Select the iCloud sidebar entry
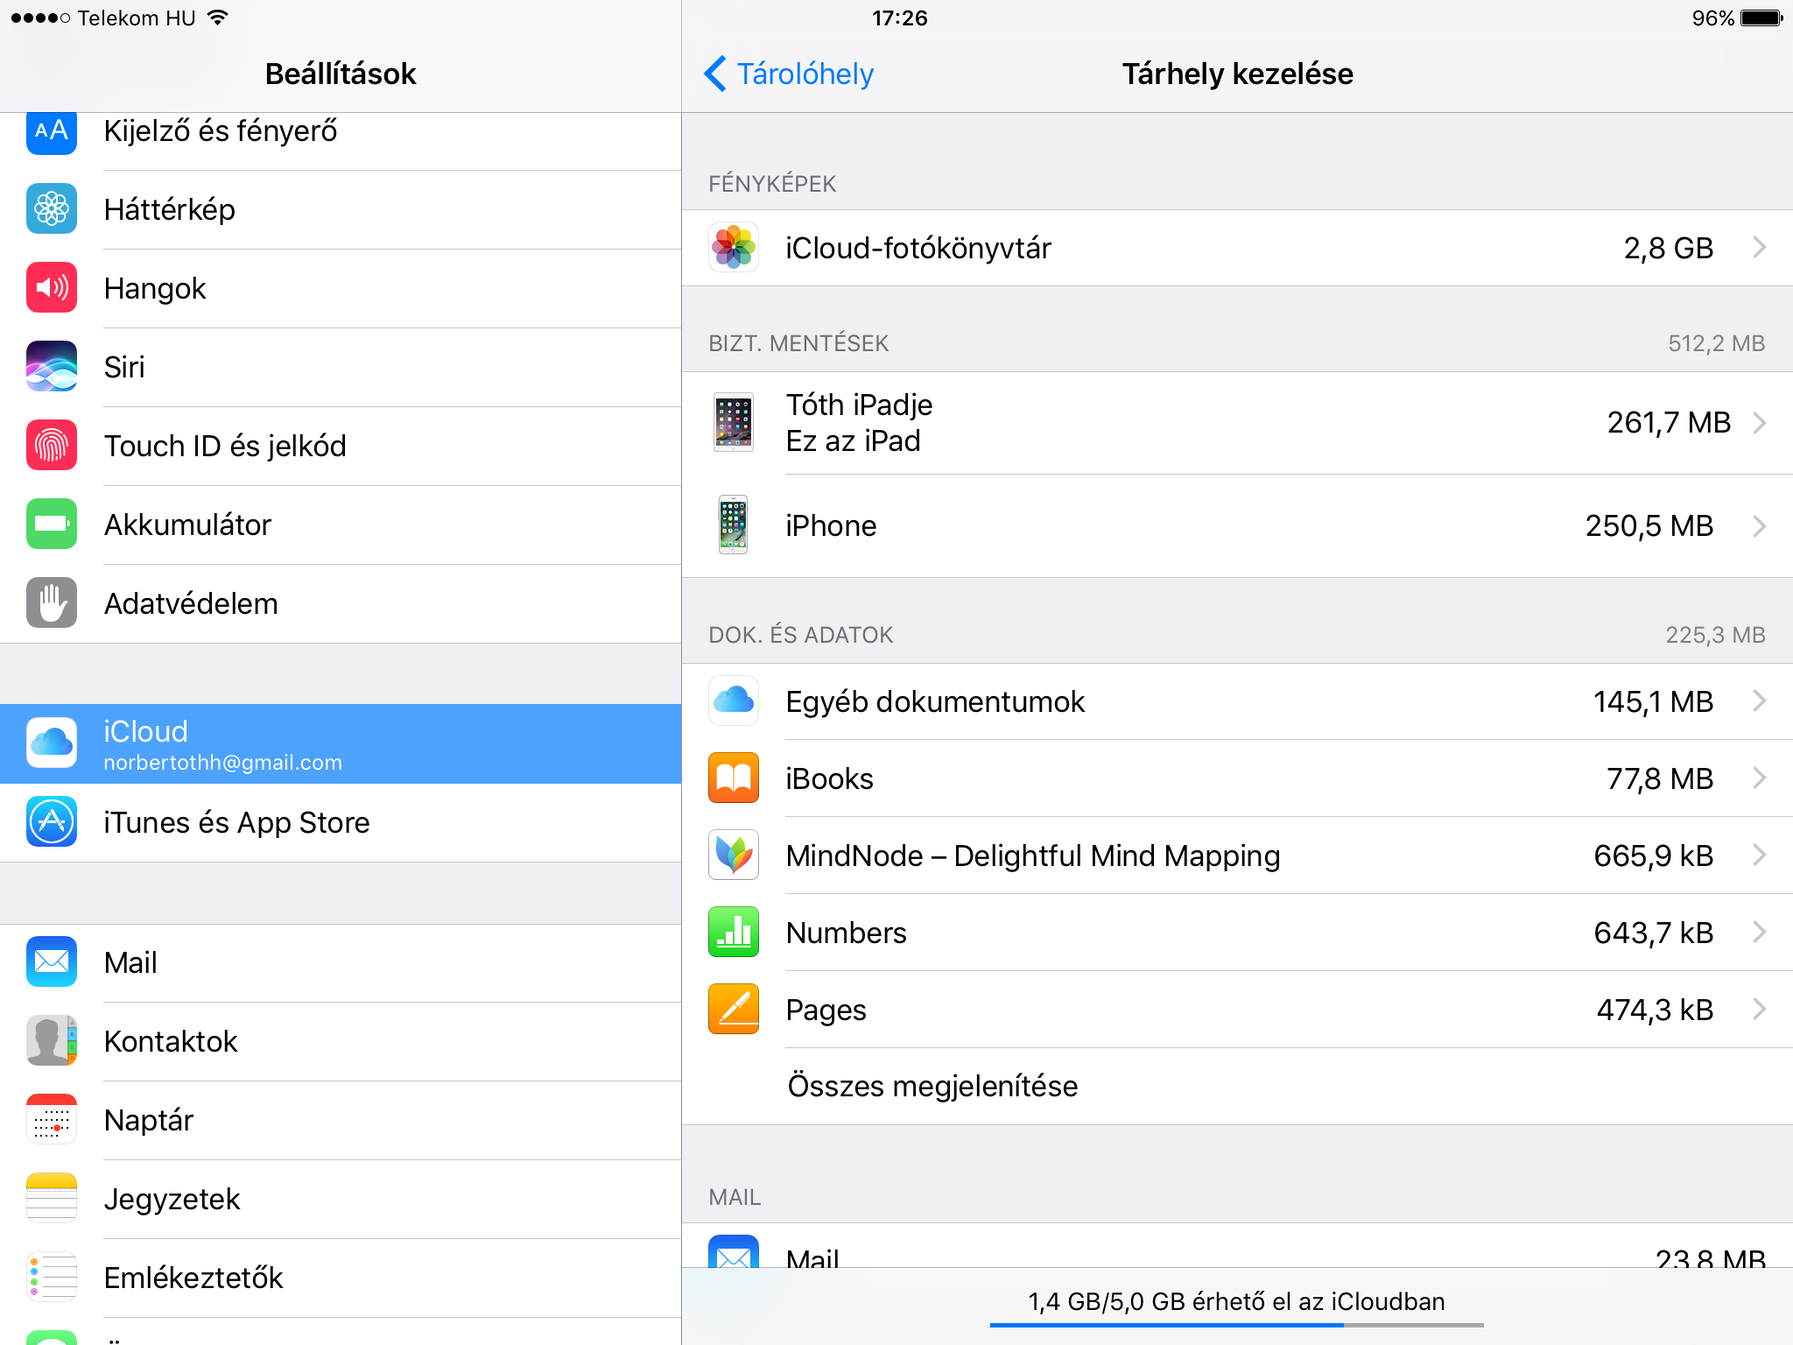This screenshot has height=1345, width=1793. 340,744
